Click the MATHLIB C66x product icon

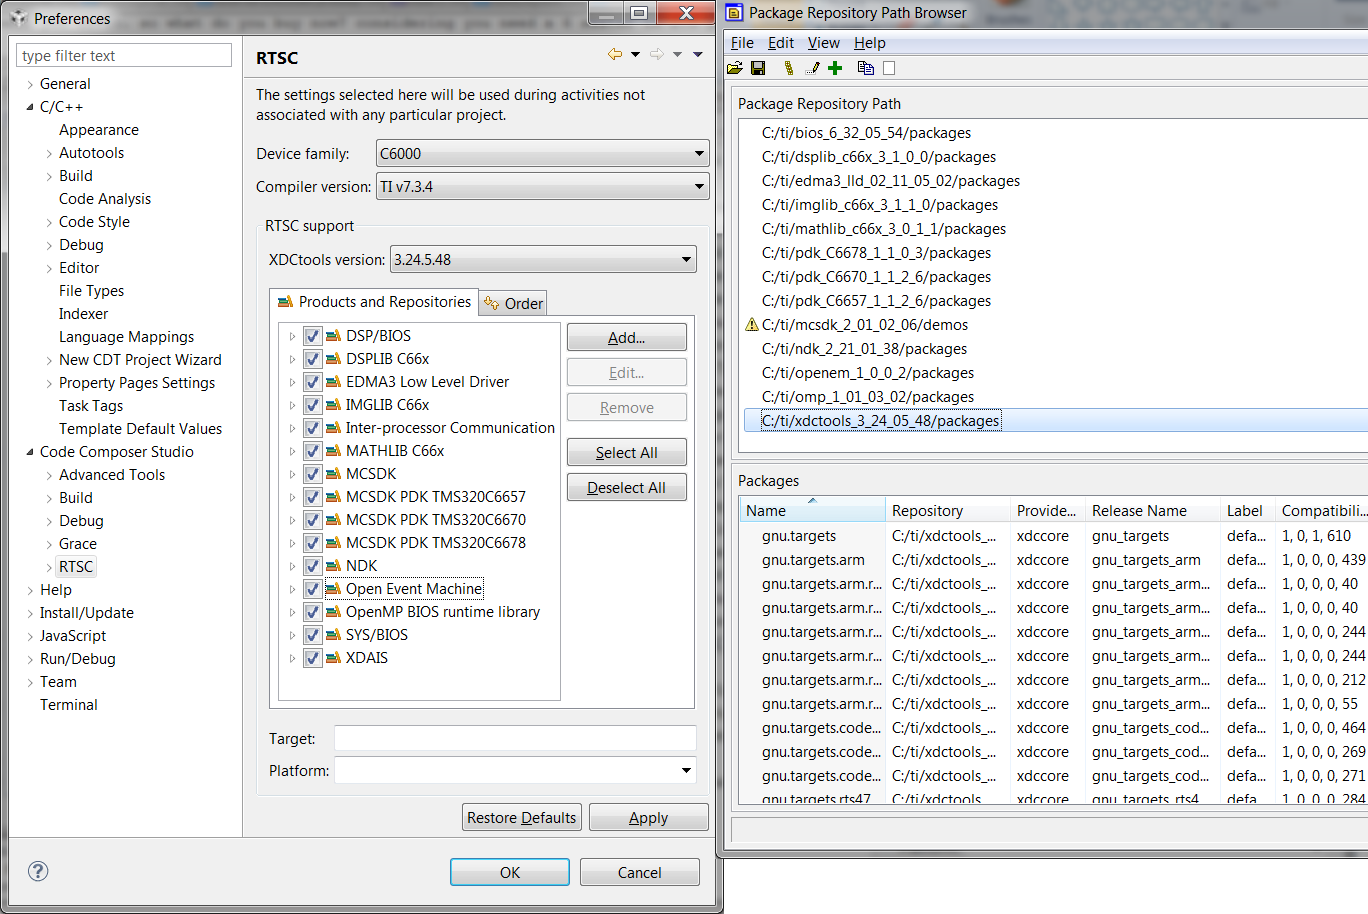[334, 451]
